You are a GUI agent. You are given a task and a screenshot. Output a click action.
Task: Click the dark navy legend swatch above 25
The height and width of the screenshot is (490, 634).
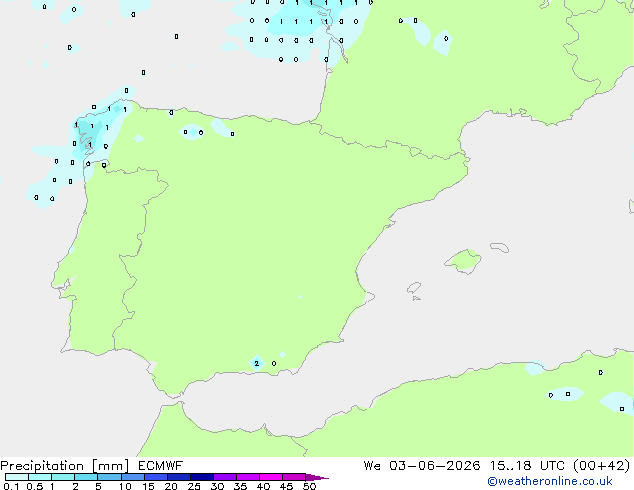[202, 477]
